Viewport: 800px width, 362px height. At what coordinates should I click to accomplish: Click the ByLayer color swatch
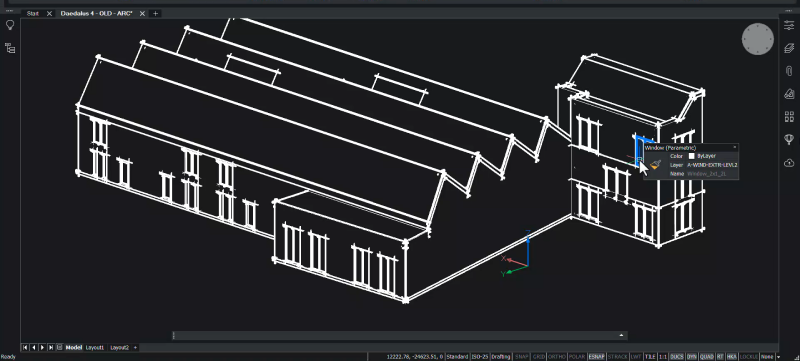692,156
